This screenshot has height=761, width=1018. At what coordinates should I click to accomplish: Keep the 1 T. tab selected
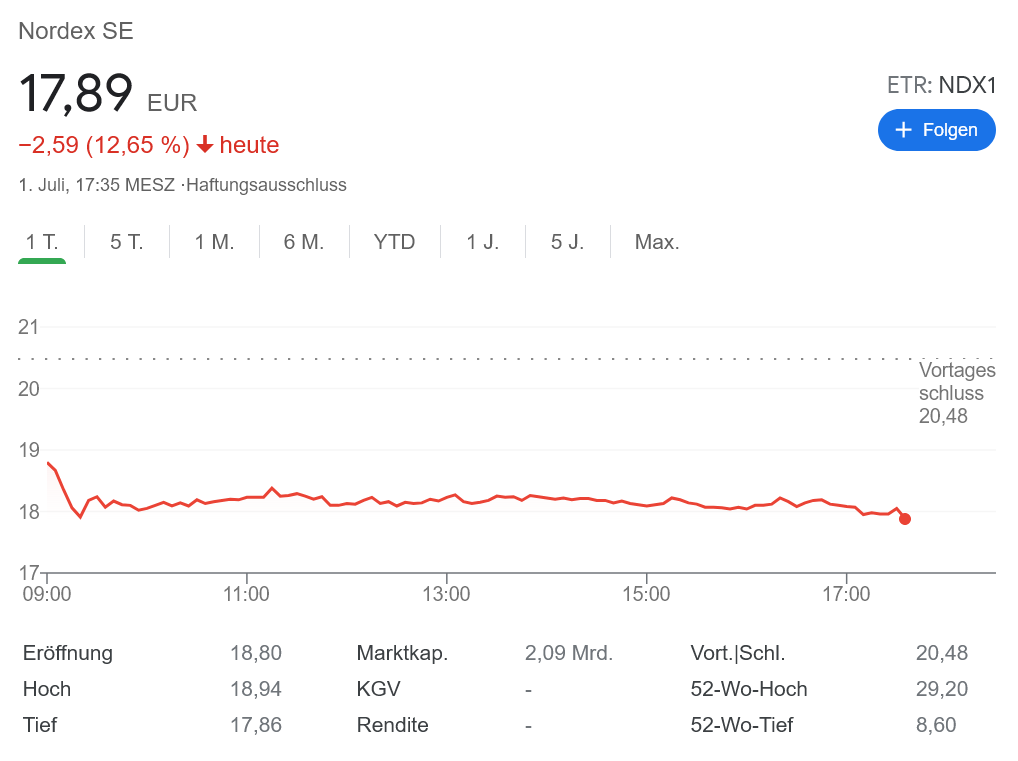(x=41, y=241)
